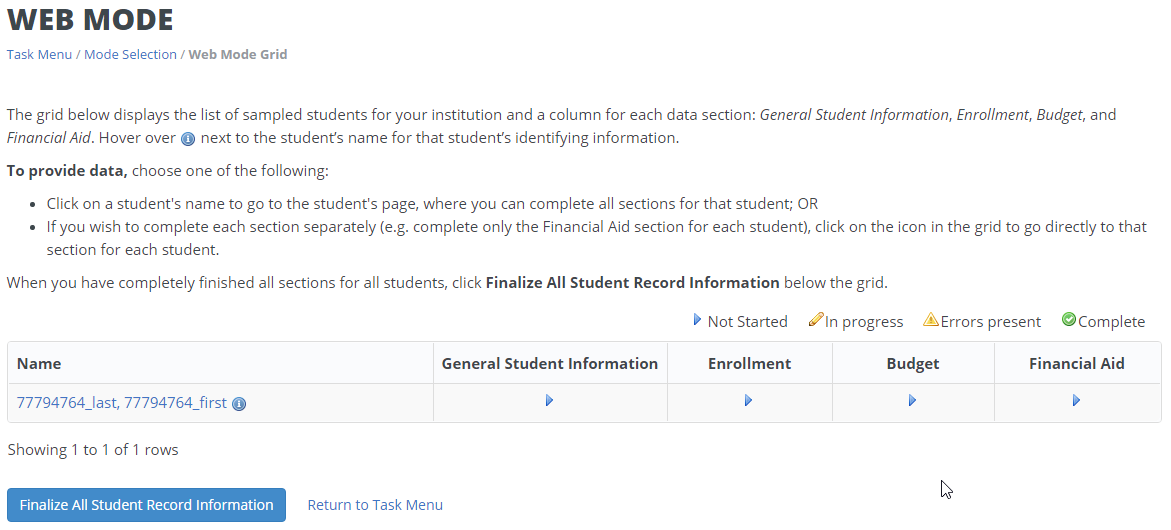Click the blue Not Started legend arrow

click(698, 320)
